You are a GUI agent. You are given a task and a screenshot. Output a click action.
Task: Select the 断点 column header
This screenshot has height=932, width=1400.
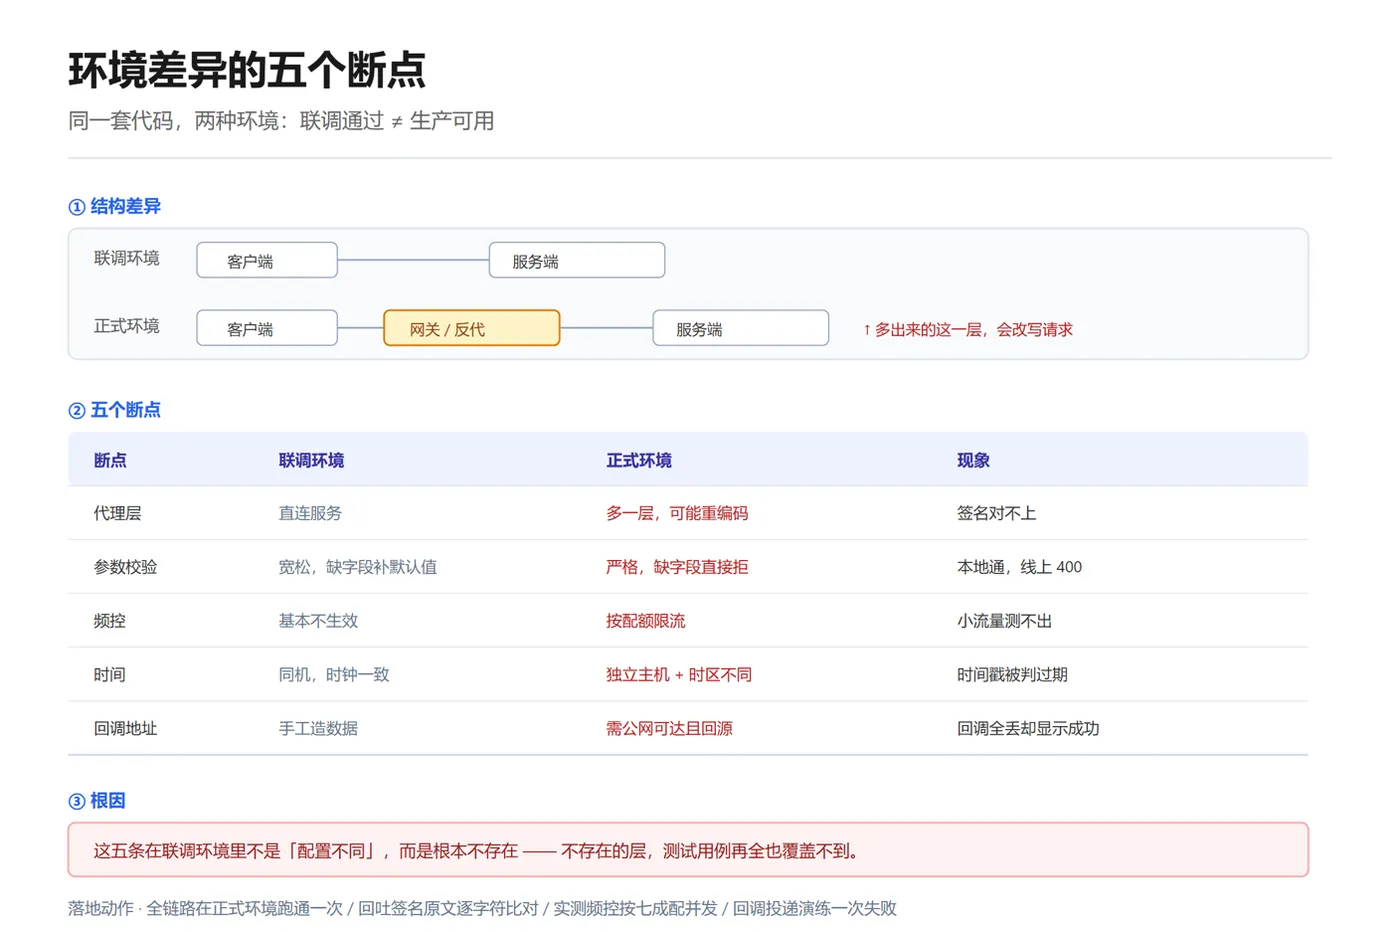click(x=110, y=460)
